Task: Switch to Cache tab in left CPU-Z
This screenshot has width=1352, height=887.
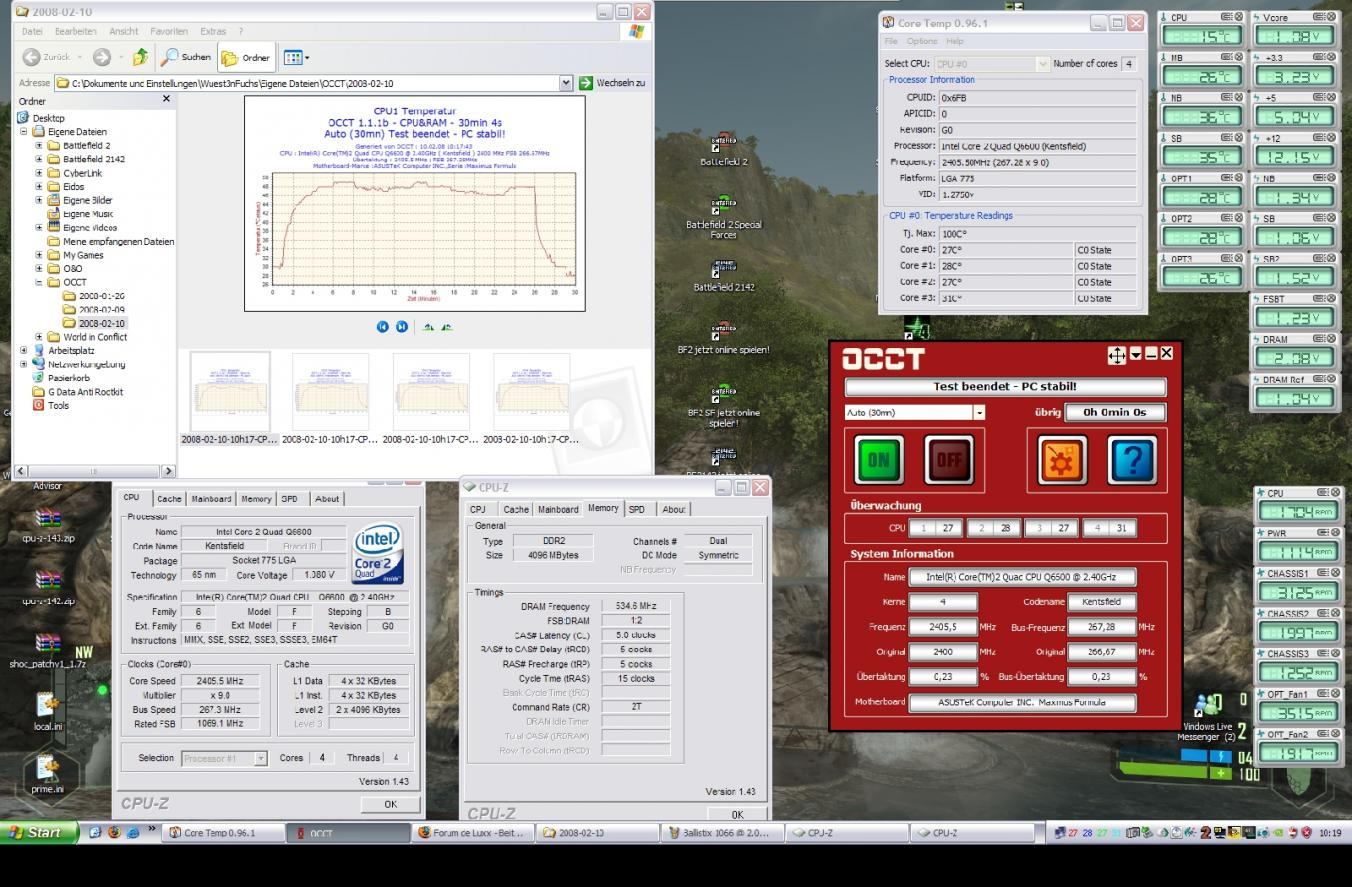Action: (169, 498)
